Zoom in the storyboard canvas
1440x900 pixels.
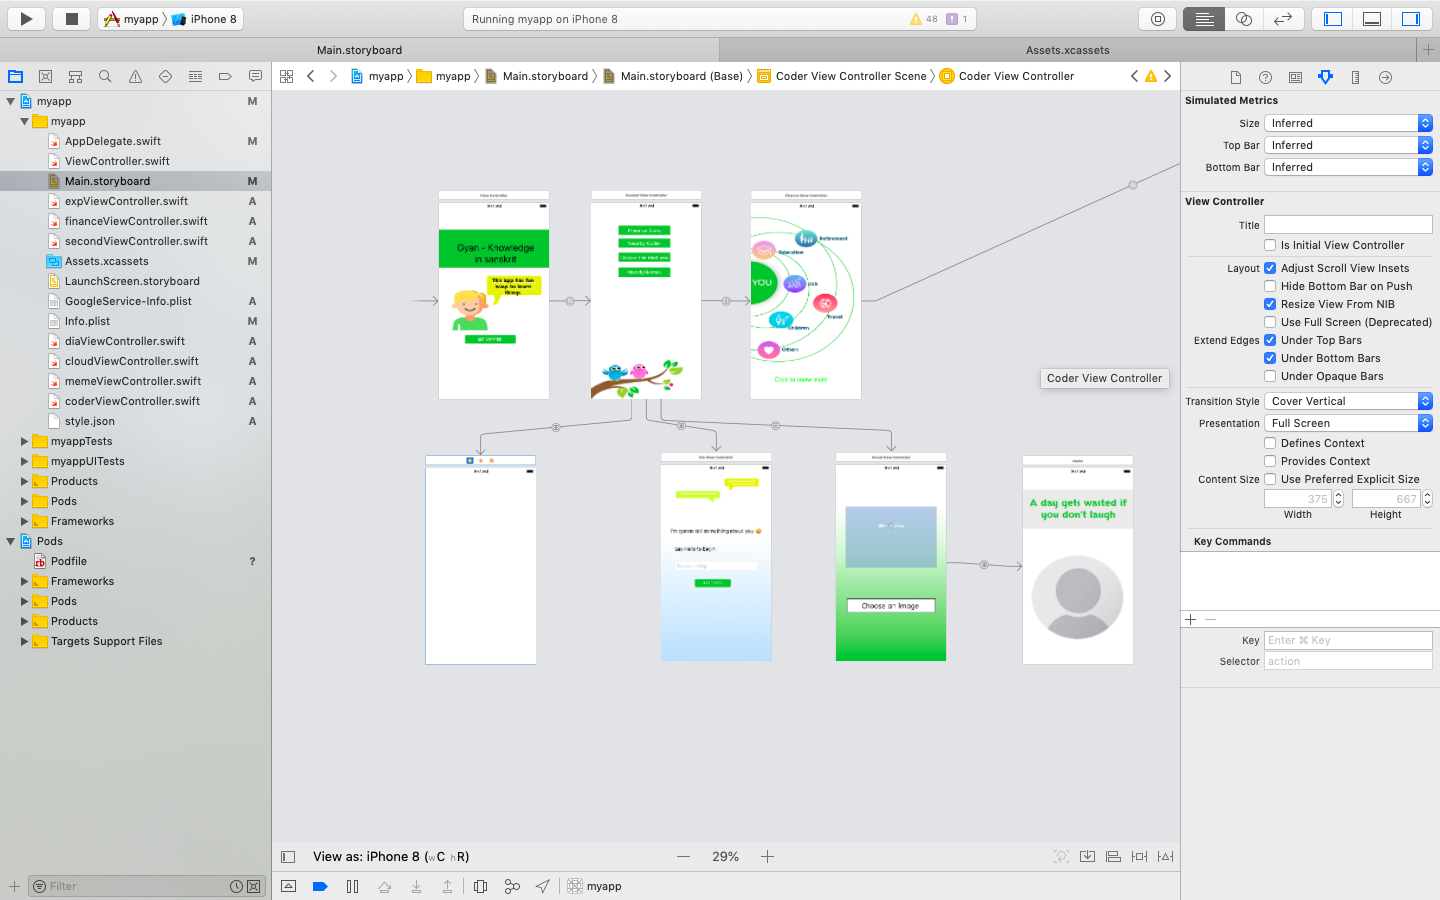(x=767, y=856)
